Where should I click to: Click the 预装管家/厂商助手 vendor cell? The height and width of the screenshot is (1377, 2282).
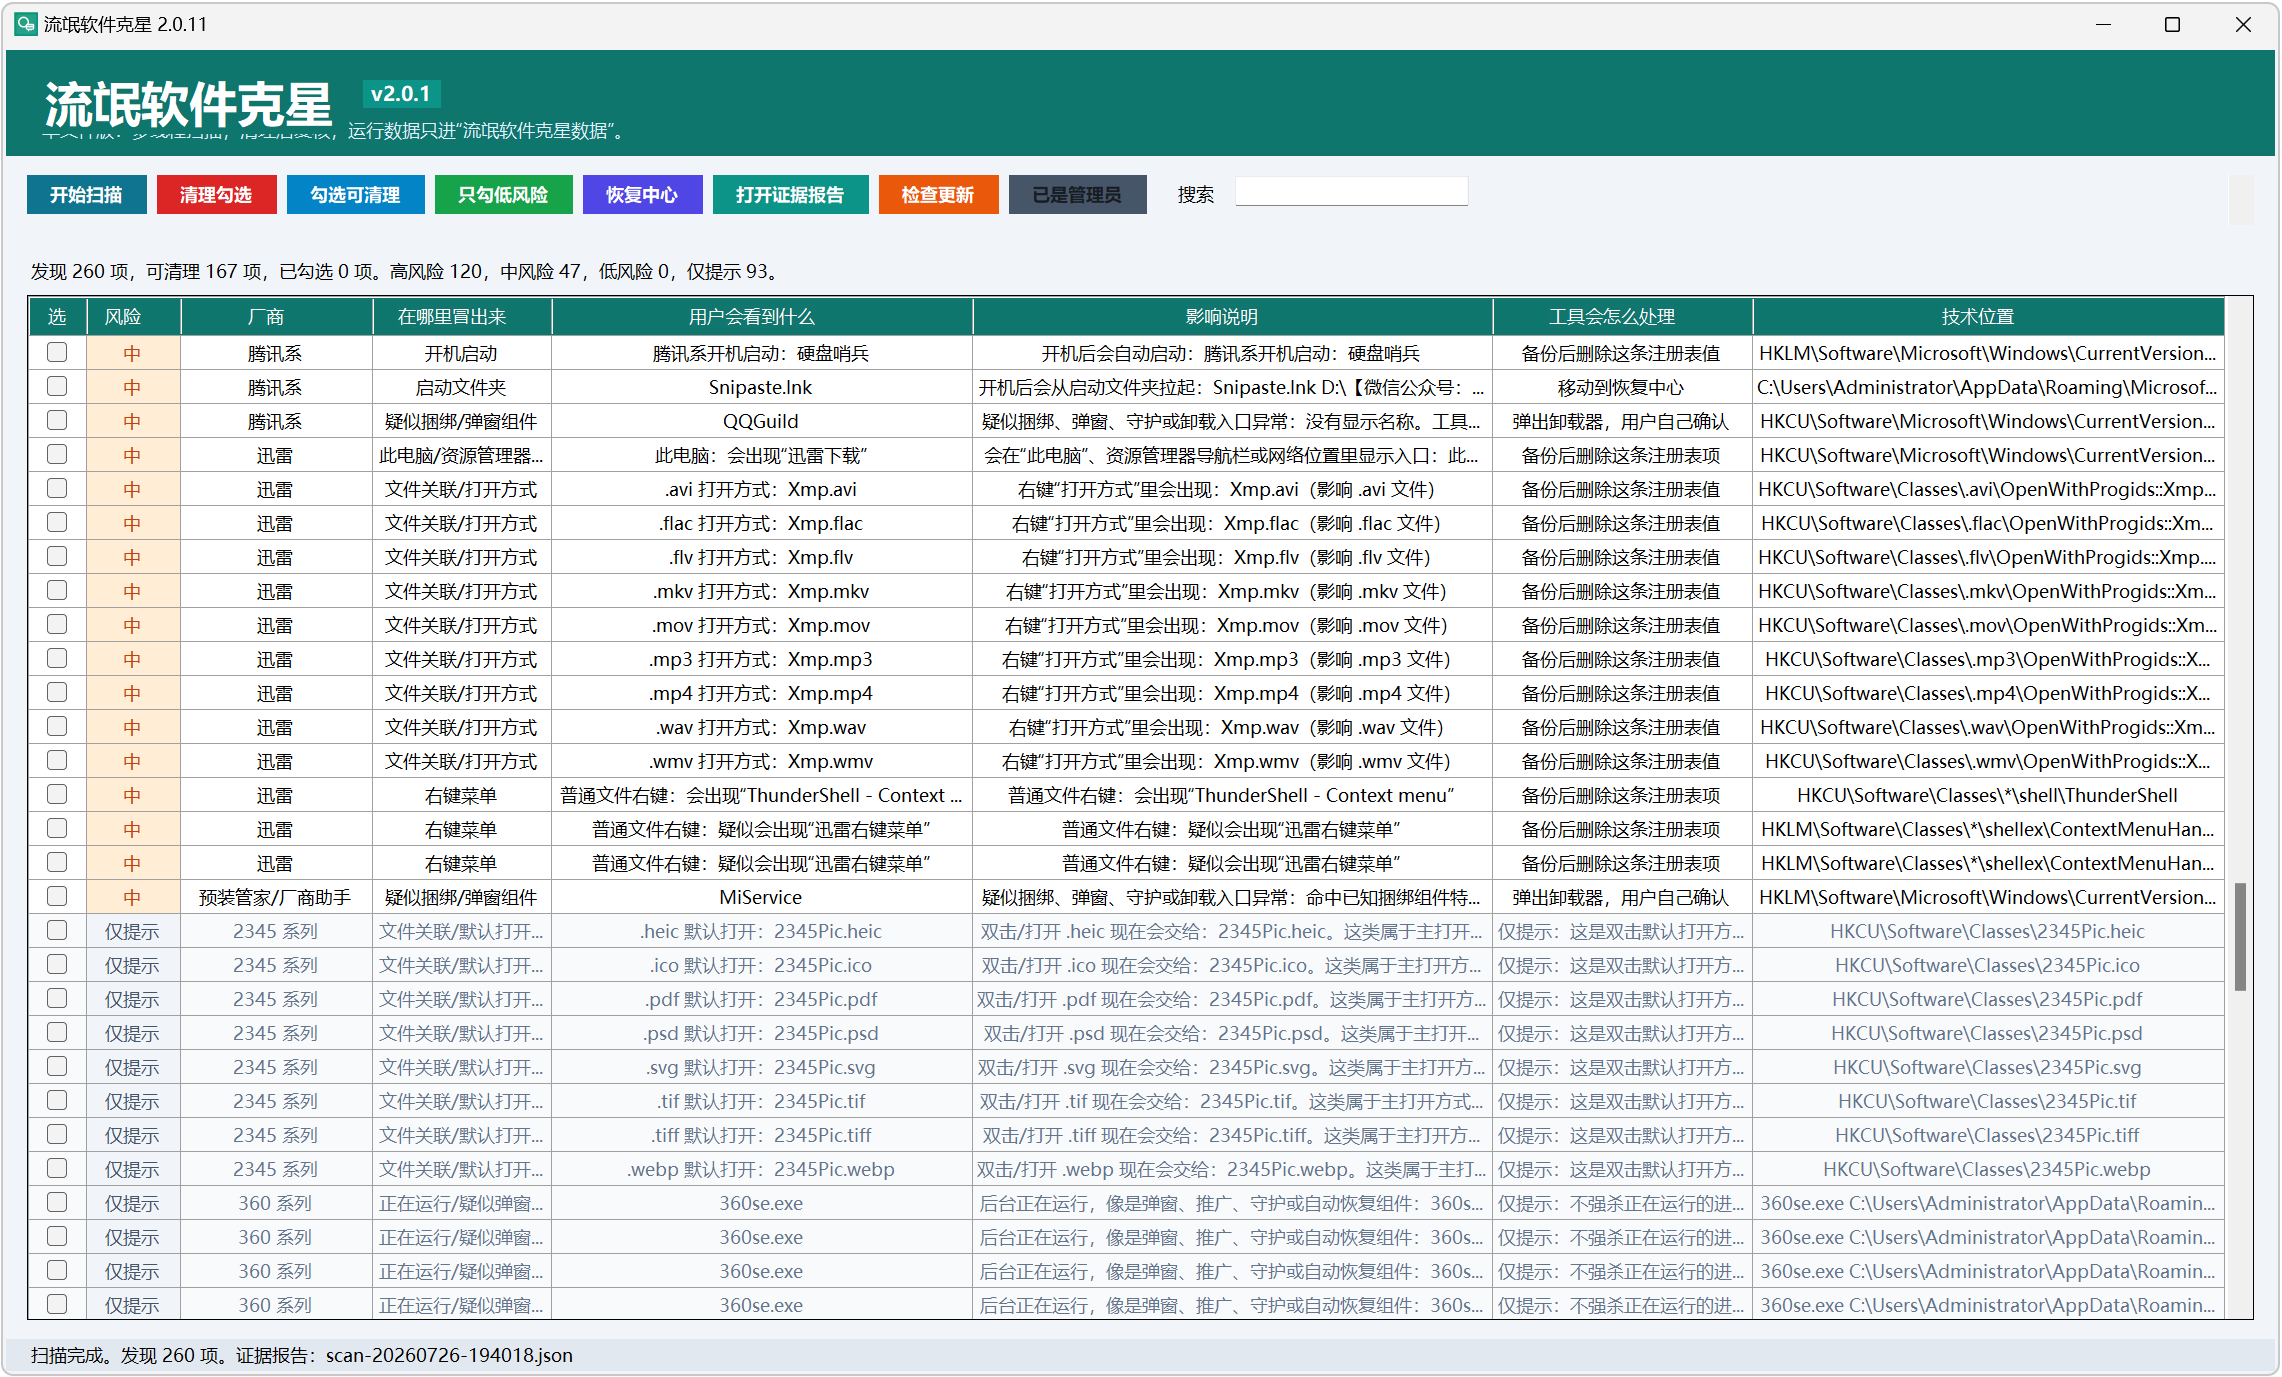[275, 898]
